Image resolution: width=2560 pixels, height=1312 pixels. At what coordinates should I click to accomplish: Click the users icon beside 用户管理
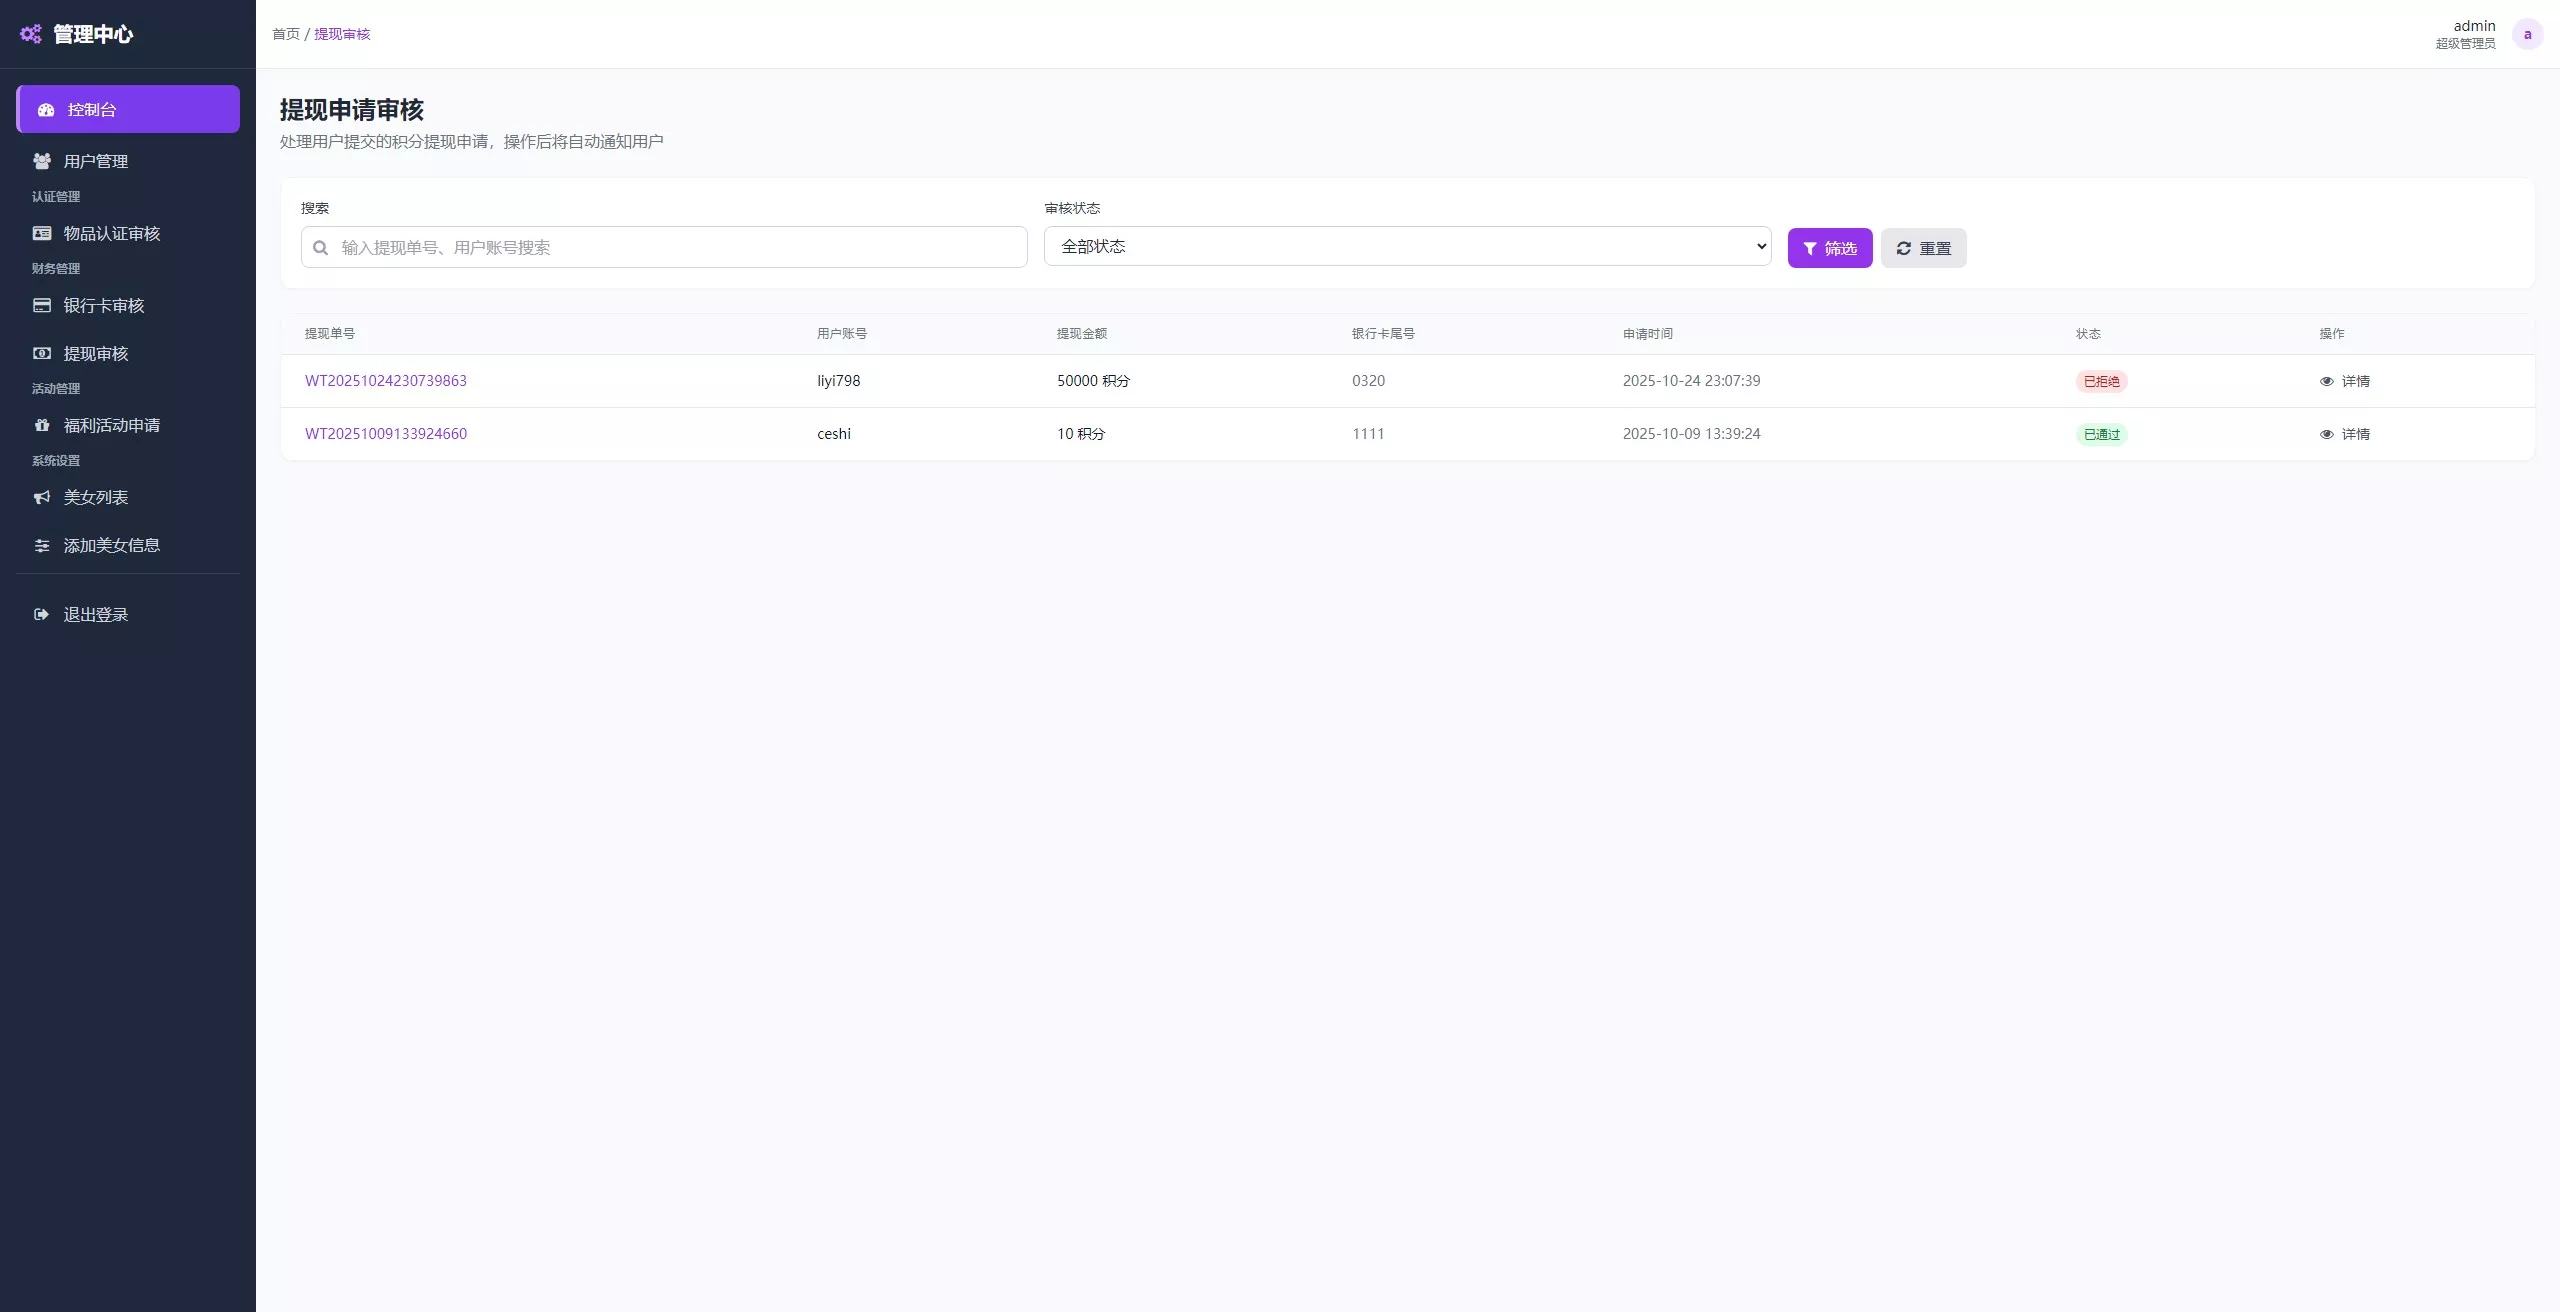click(x=42, y=161)
